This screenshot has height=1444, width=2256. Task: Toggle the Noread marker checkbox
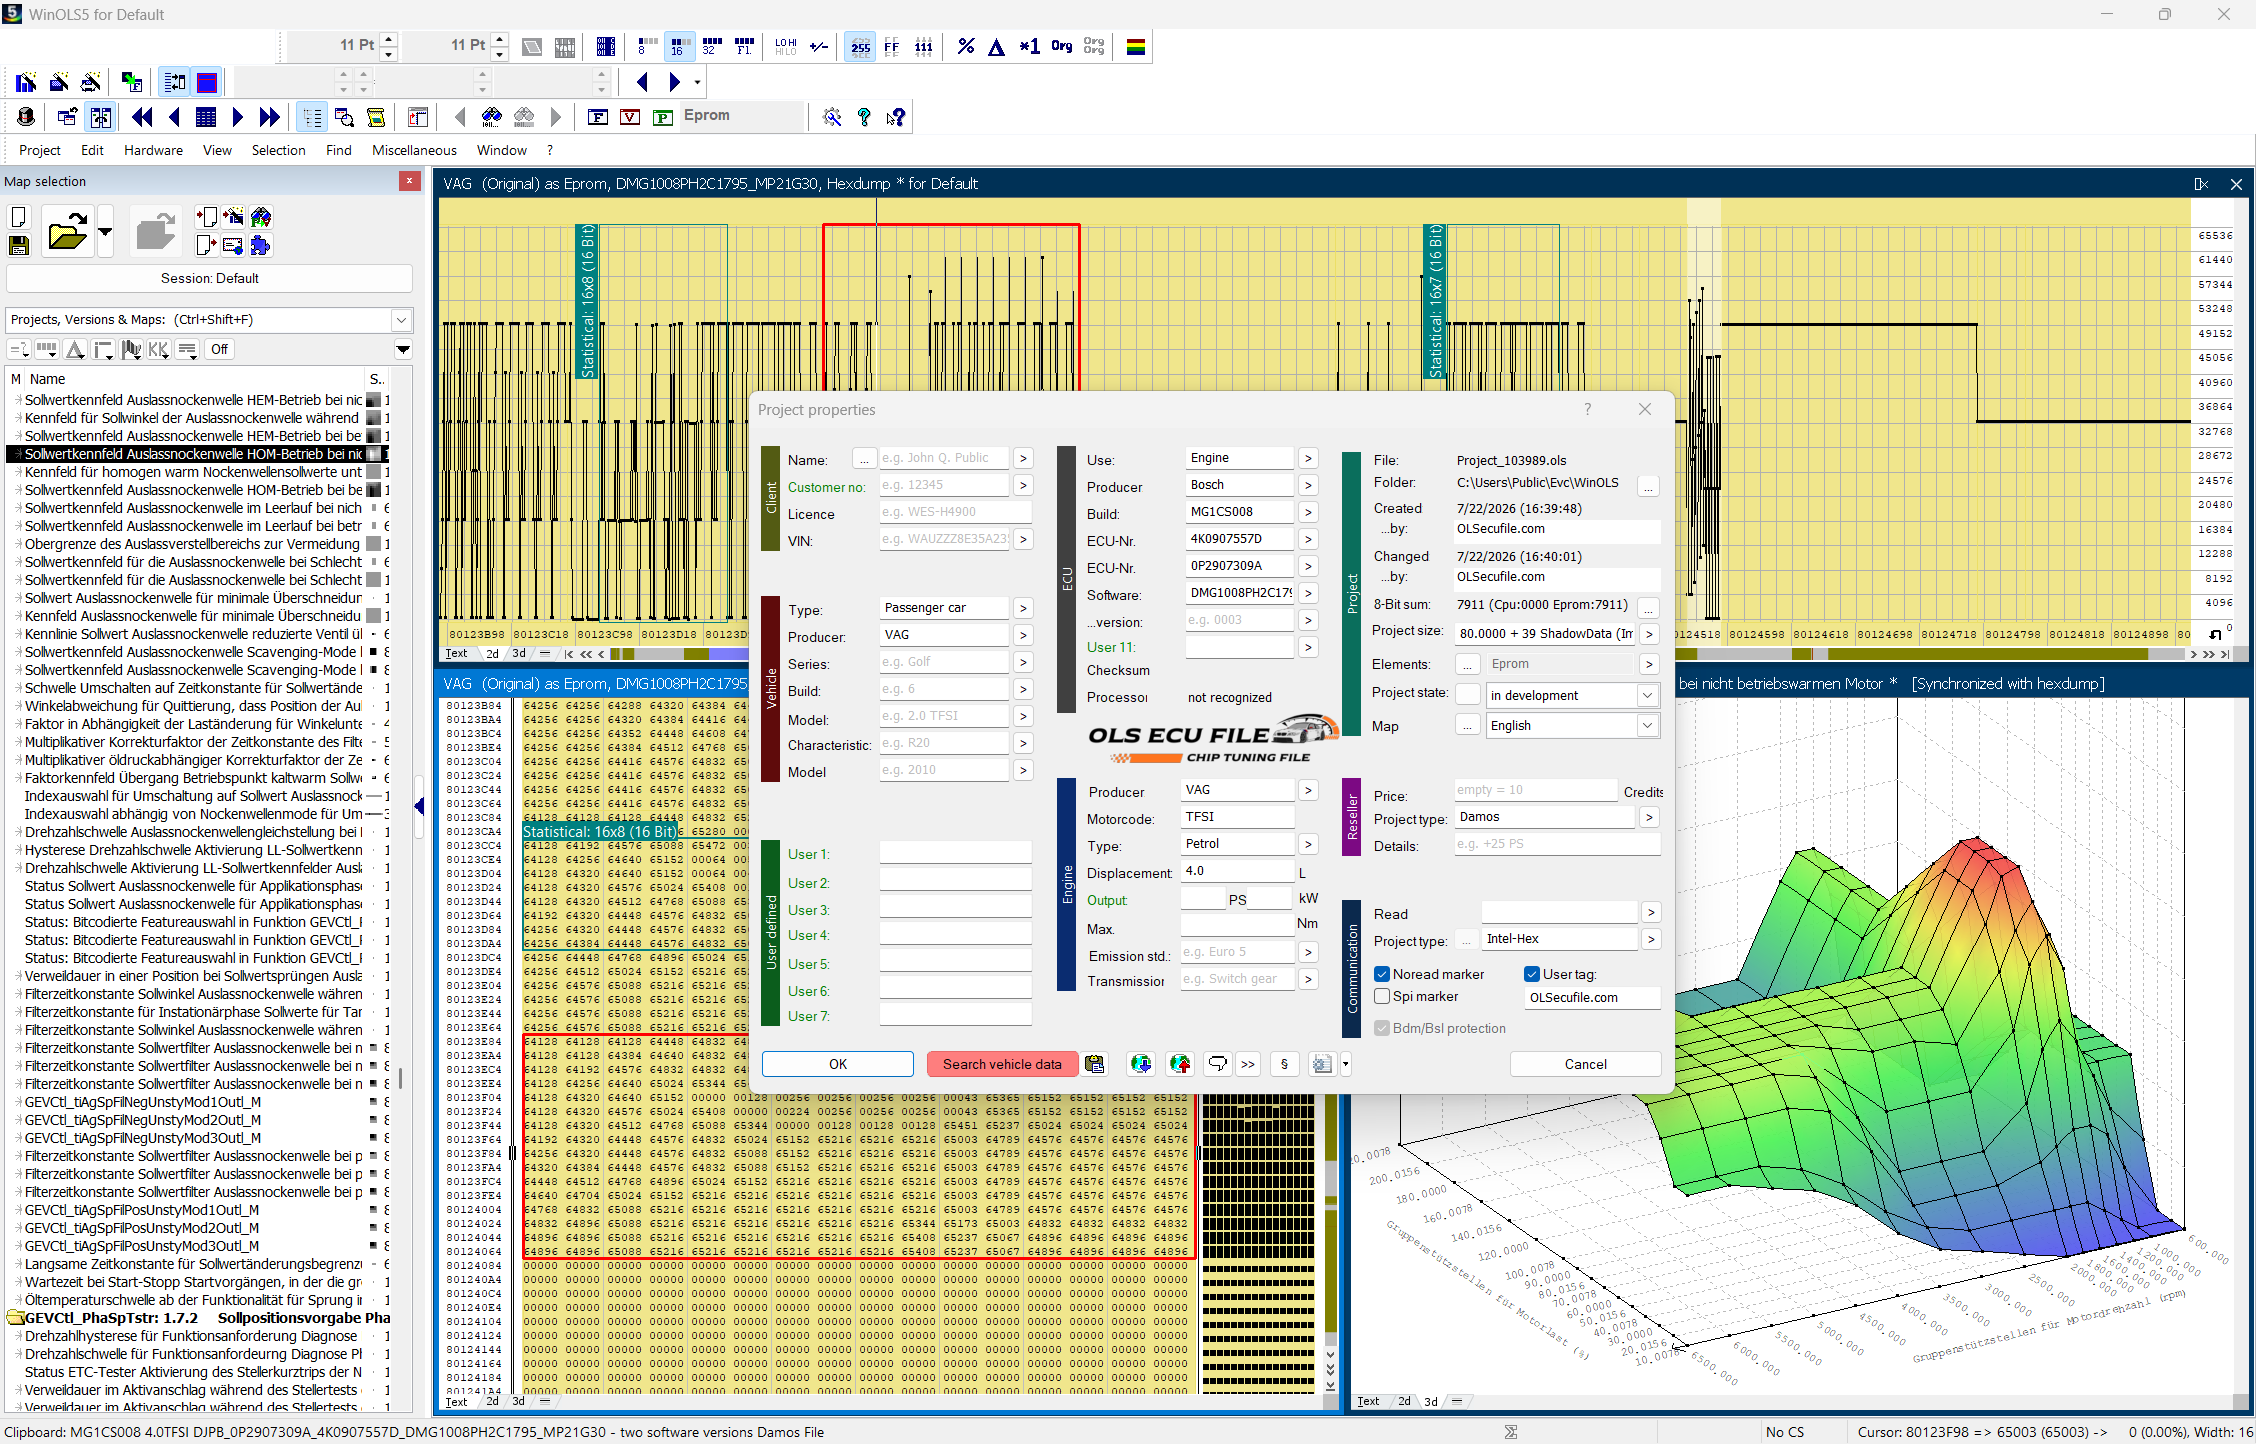1382,974
